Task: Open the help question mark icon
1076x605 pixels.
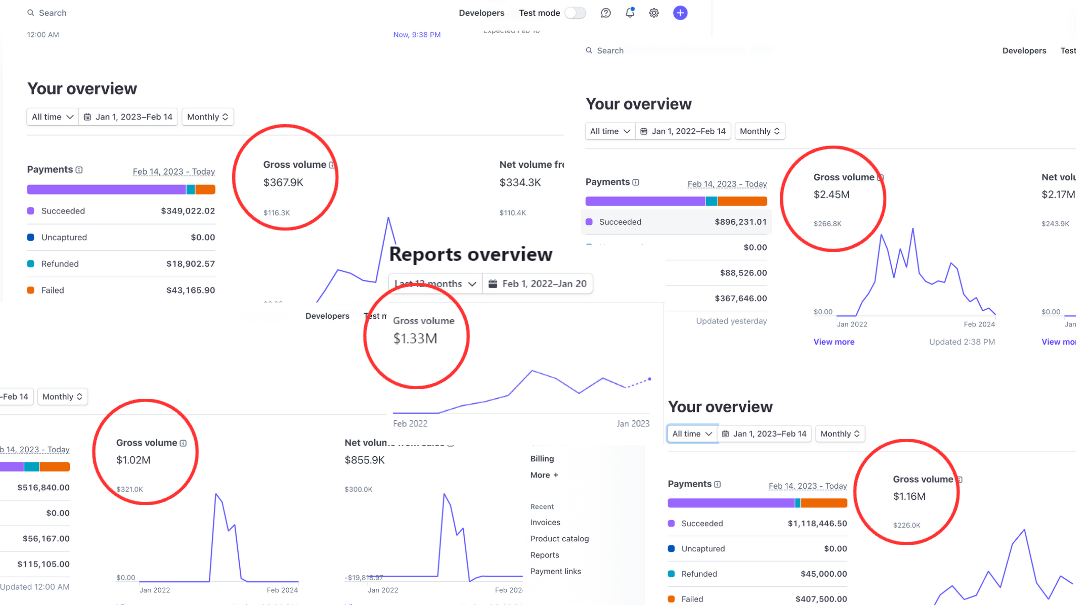Action: (x=606, y=13)
